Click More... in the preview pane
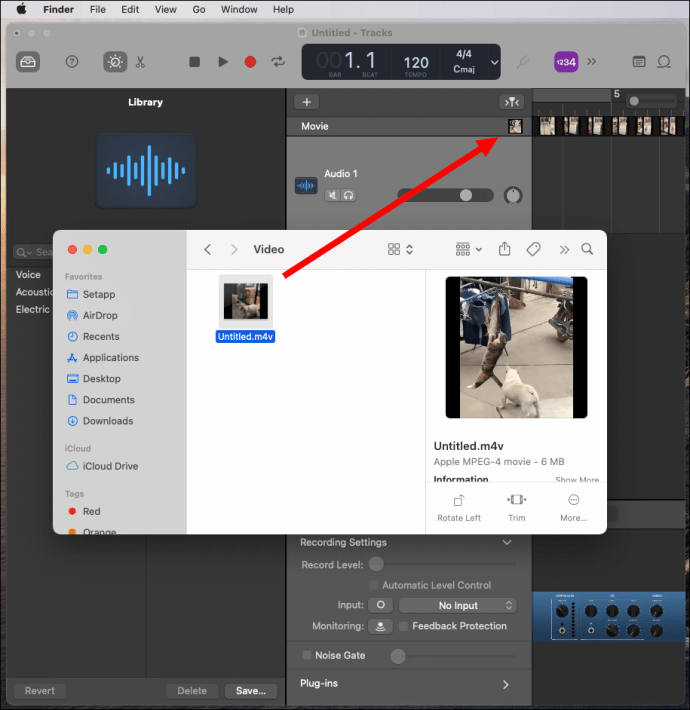 point(573,508)
